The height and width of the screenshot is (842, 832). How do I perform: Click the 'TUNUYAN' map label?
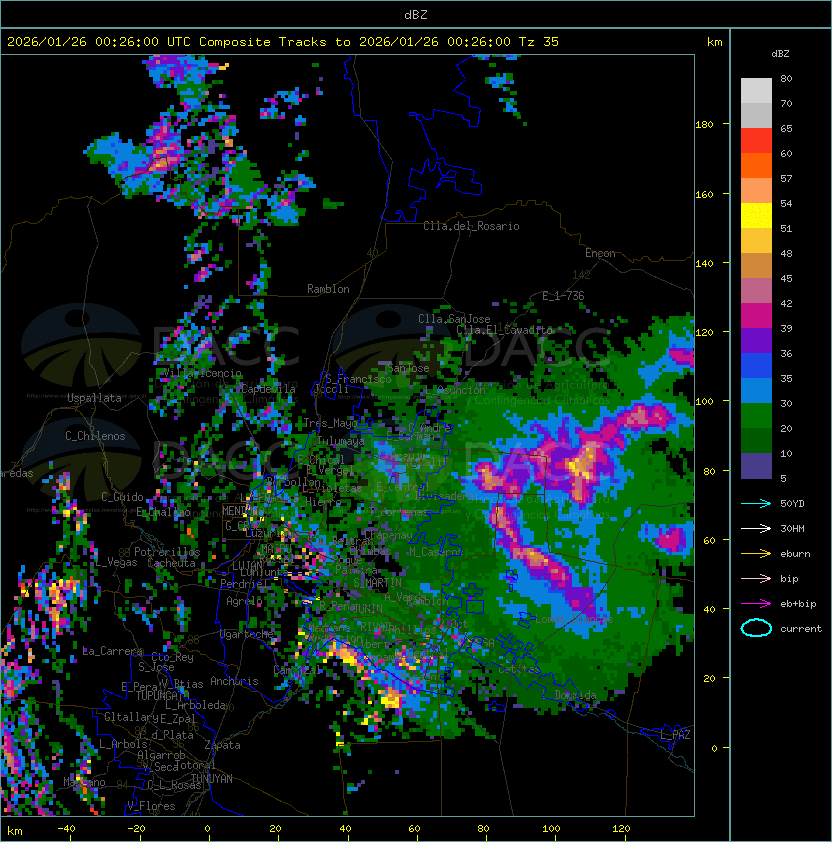coord(212,779)
